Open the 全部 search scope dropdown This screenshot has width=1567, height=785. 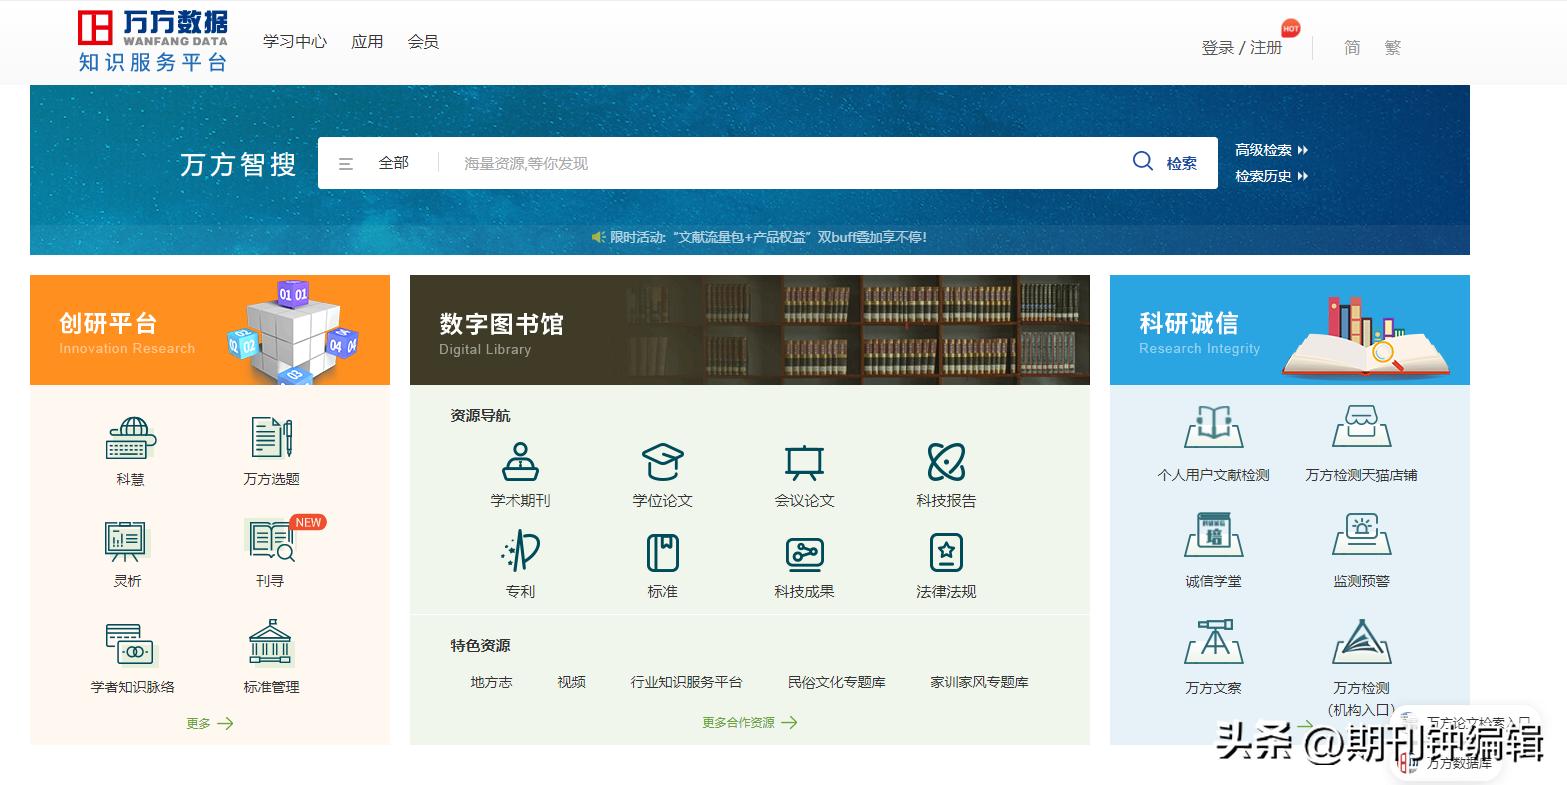click(393, 162)
